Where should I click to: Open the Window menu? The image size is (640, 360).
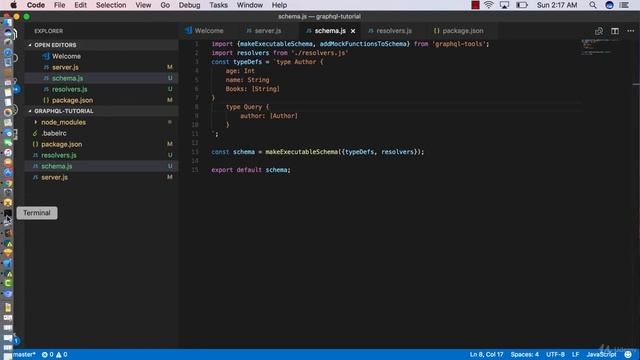tap(250, 5)
